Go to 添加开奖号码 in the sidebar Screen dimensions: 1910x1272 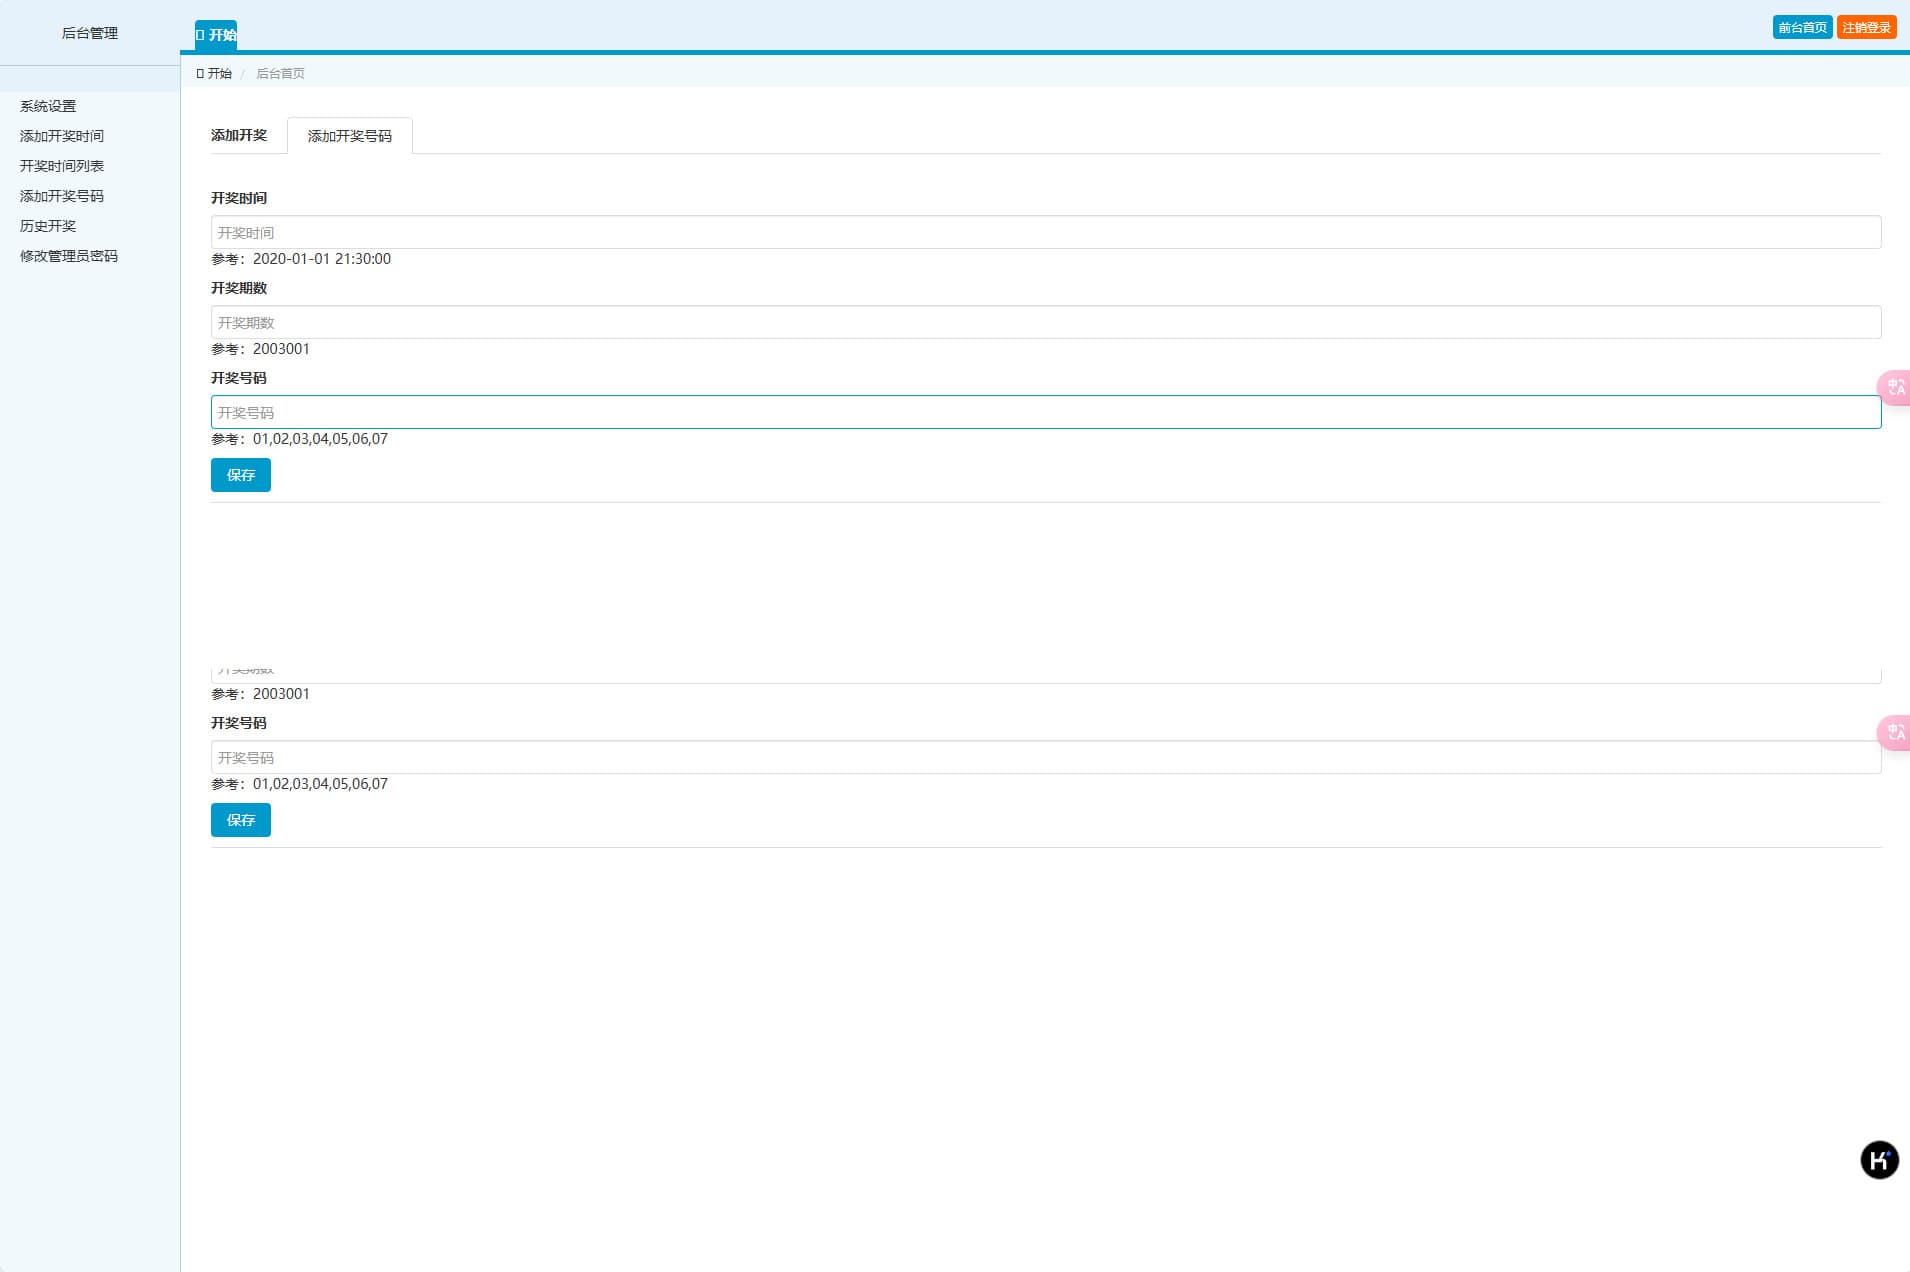point(62,196)
